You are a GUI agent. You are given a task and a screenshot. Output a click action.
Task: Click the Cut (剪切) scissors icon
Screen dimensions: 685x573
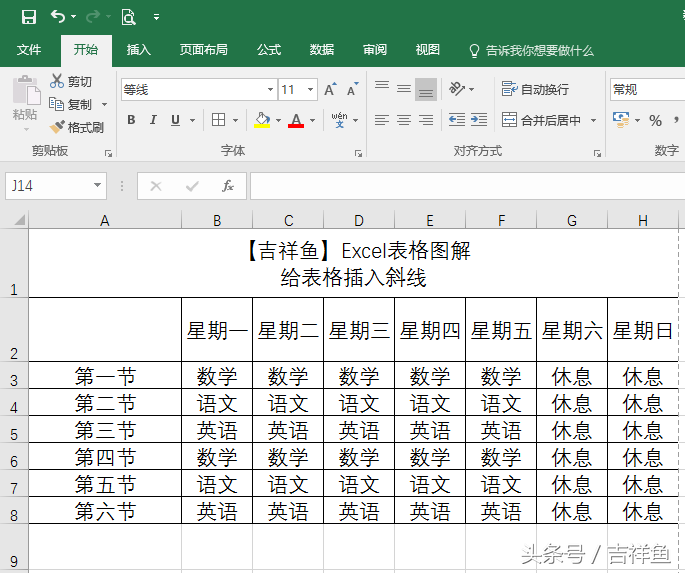pyautogui.click(x=57, y=81)
